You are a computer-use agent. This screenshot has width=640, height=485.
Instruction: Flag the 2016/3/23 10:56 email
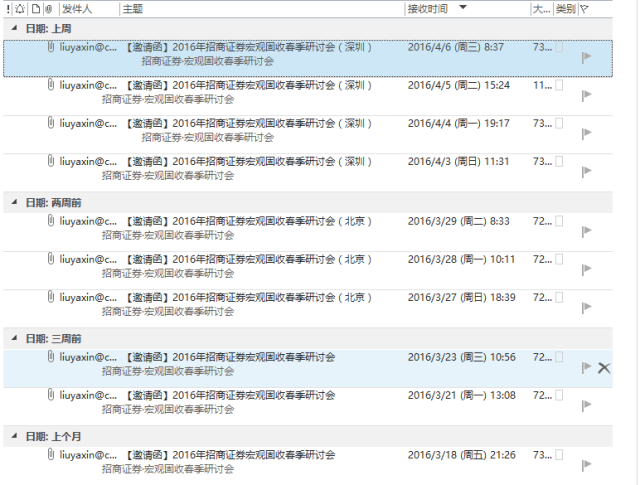click(587, 367)
